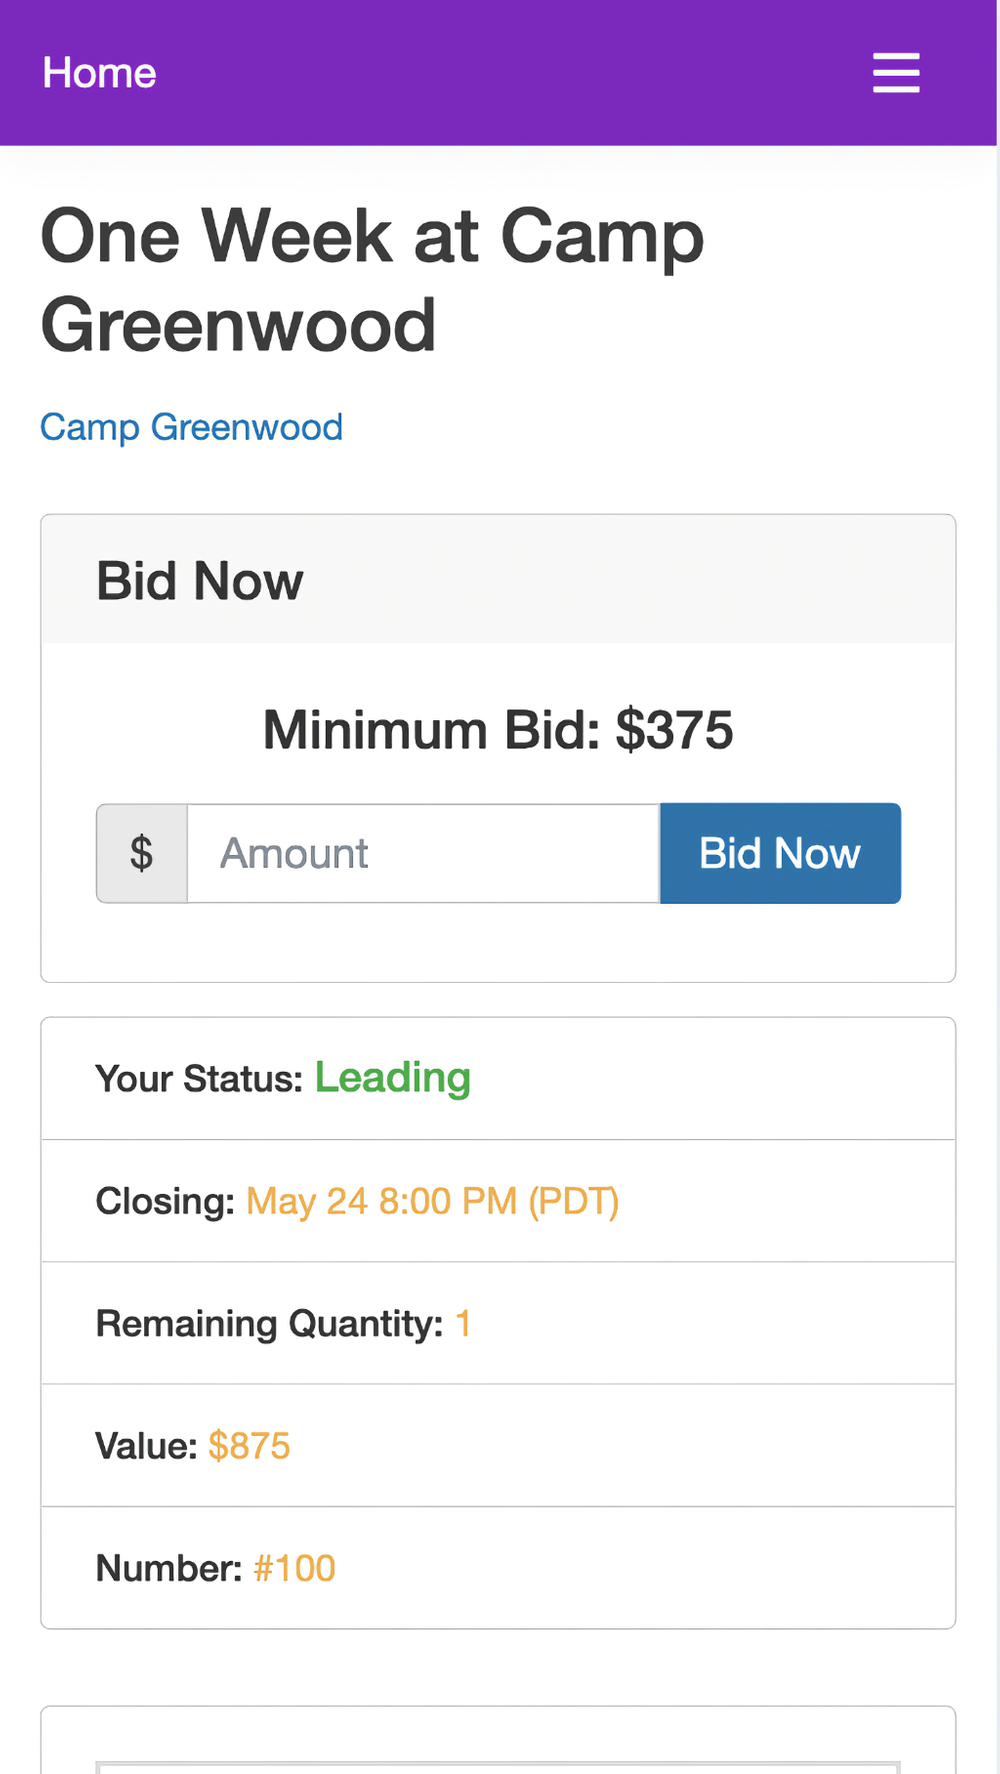Image resolution: width=1000 pixels, height=1774 pixels.
Task: Click the Bid Now panel heading
Action: (x=200, y=580)
